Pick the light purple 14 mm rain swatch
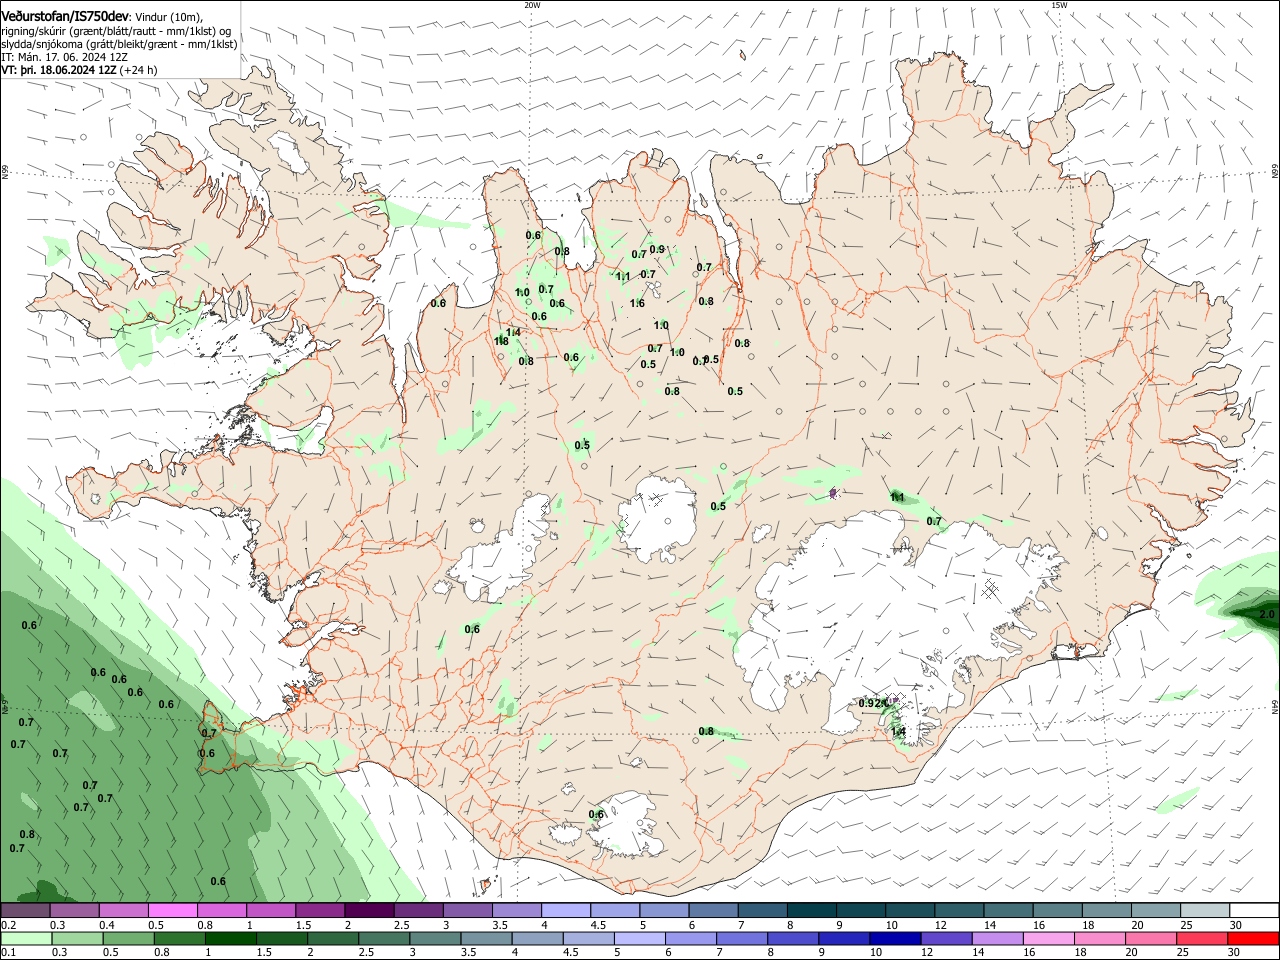This screenshot has width=1280, height=960. pos(997,938)
